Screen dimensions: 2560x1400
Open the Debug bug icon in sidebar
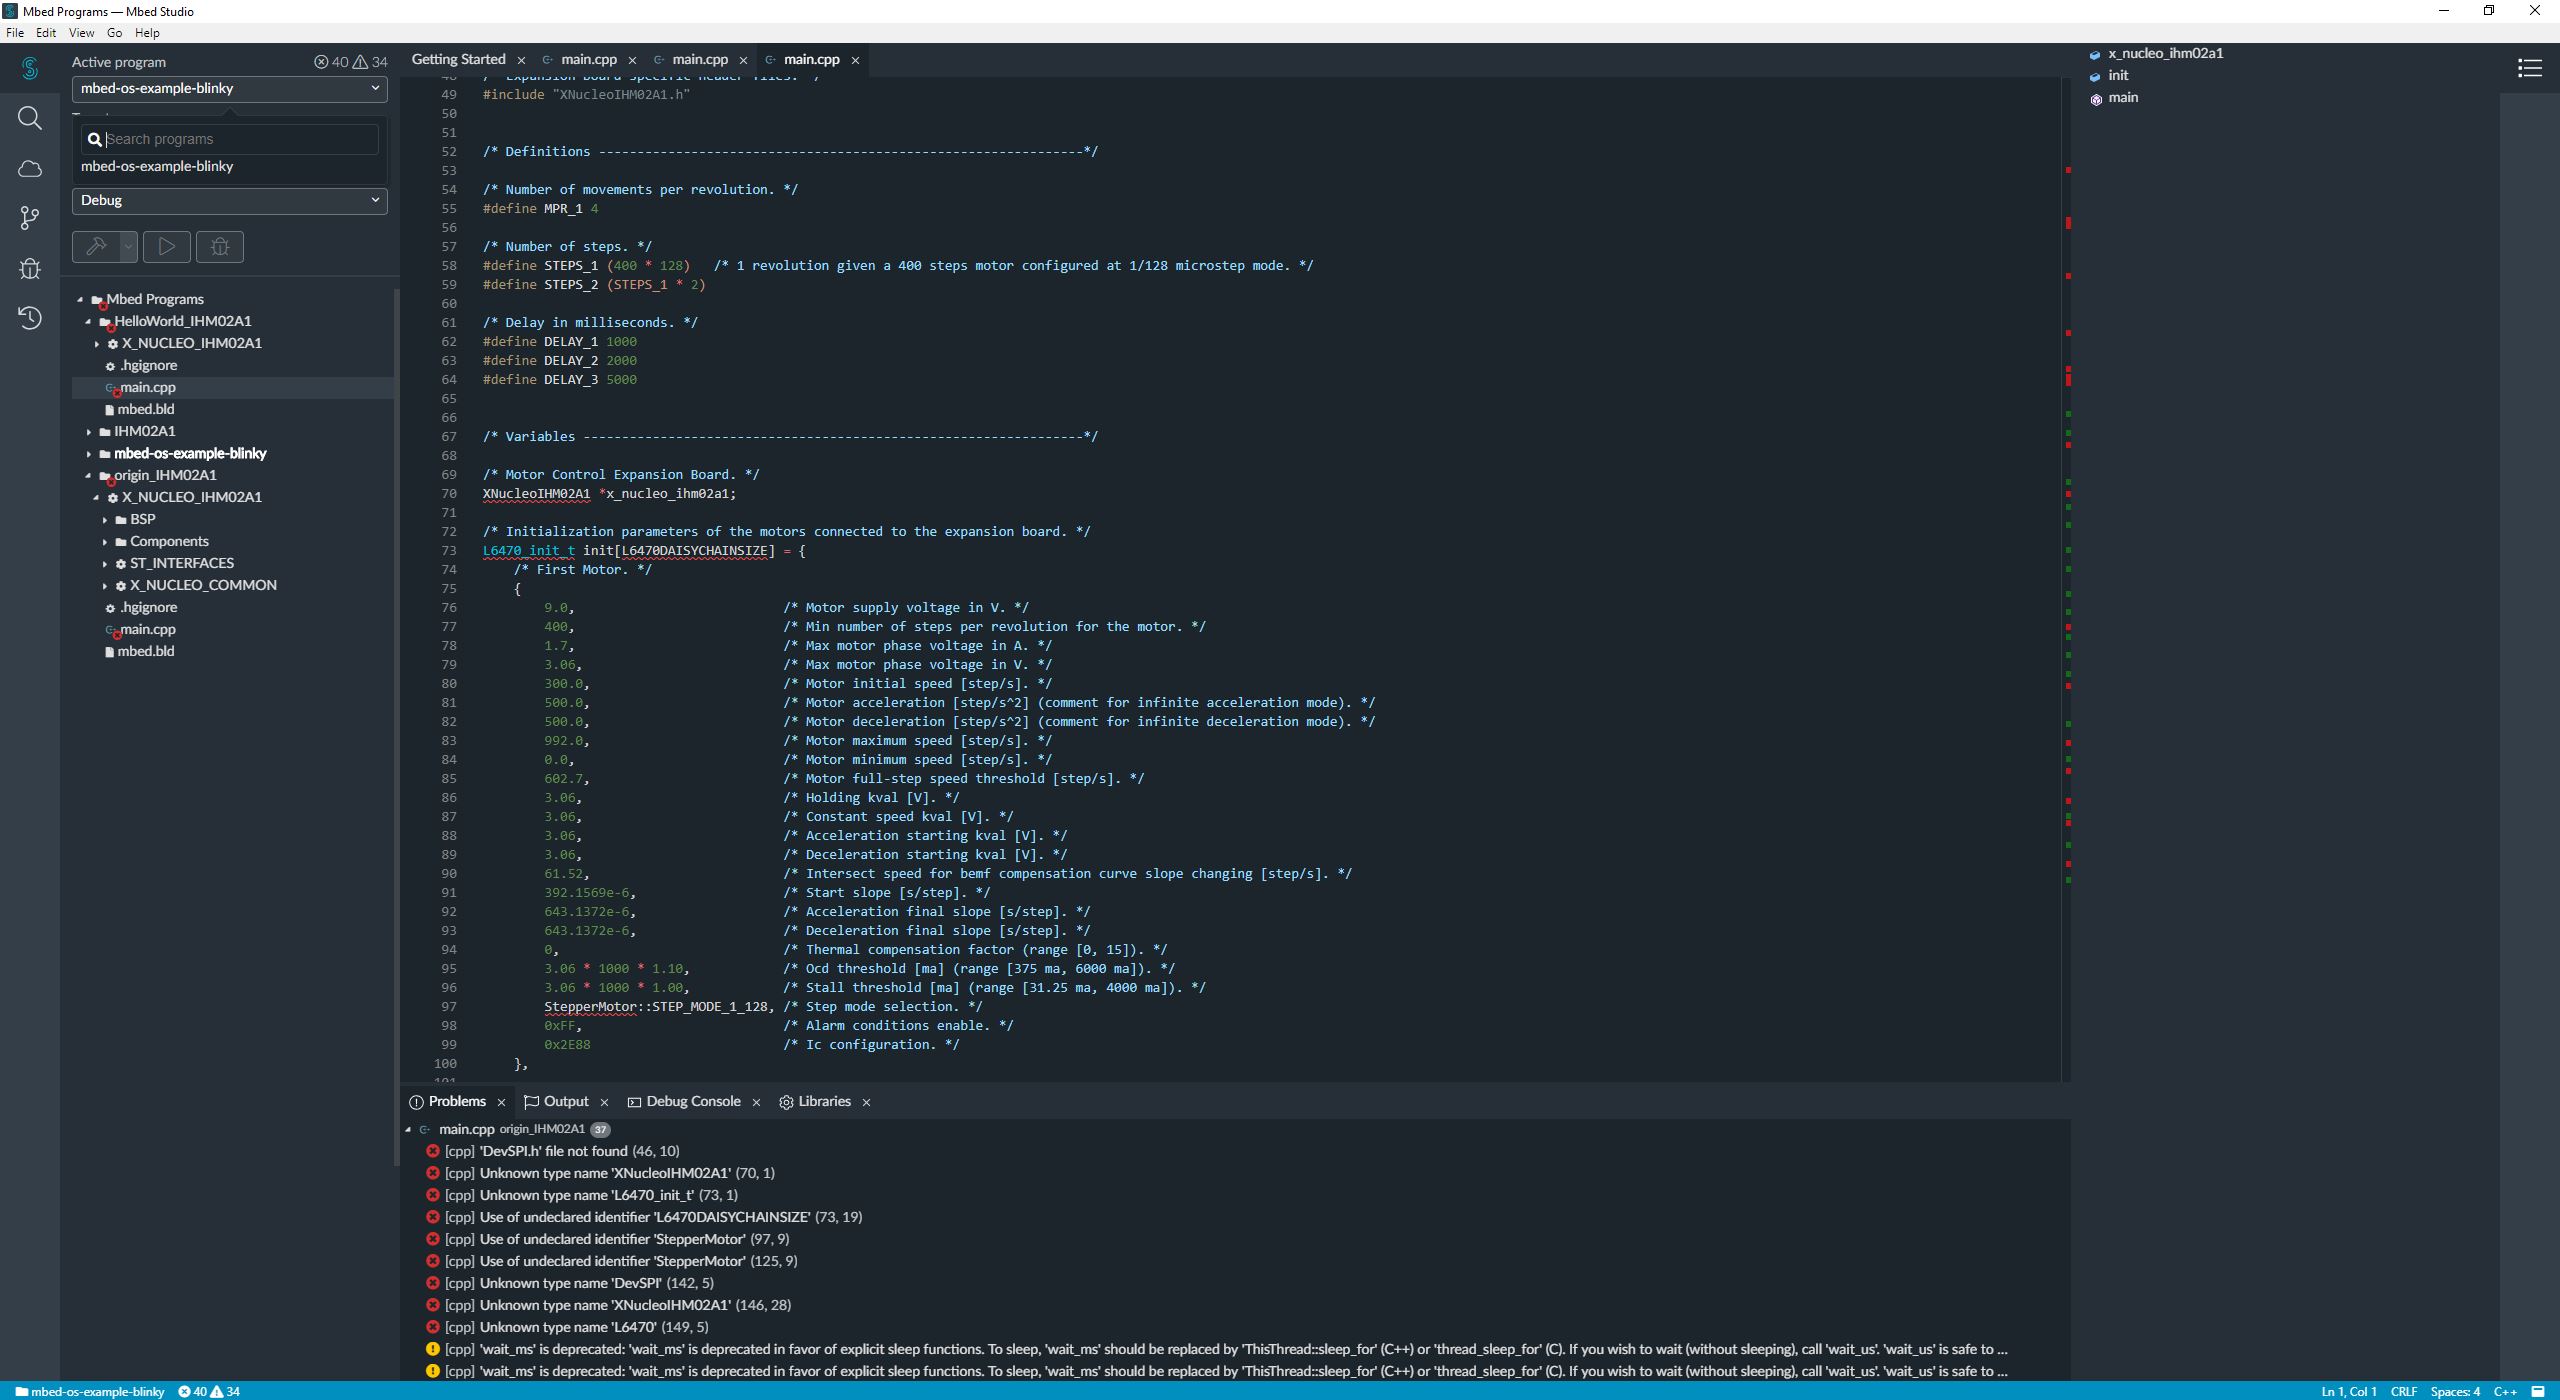pyautogui.click(x=30, y=268)
